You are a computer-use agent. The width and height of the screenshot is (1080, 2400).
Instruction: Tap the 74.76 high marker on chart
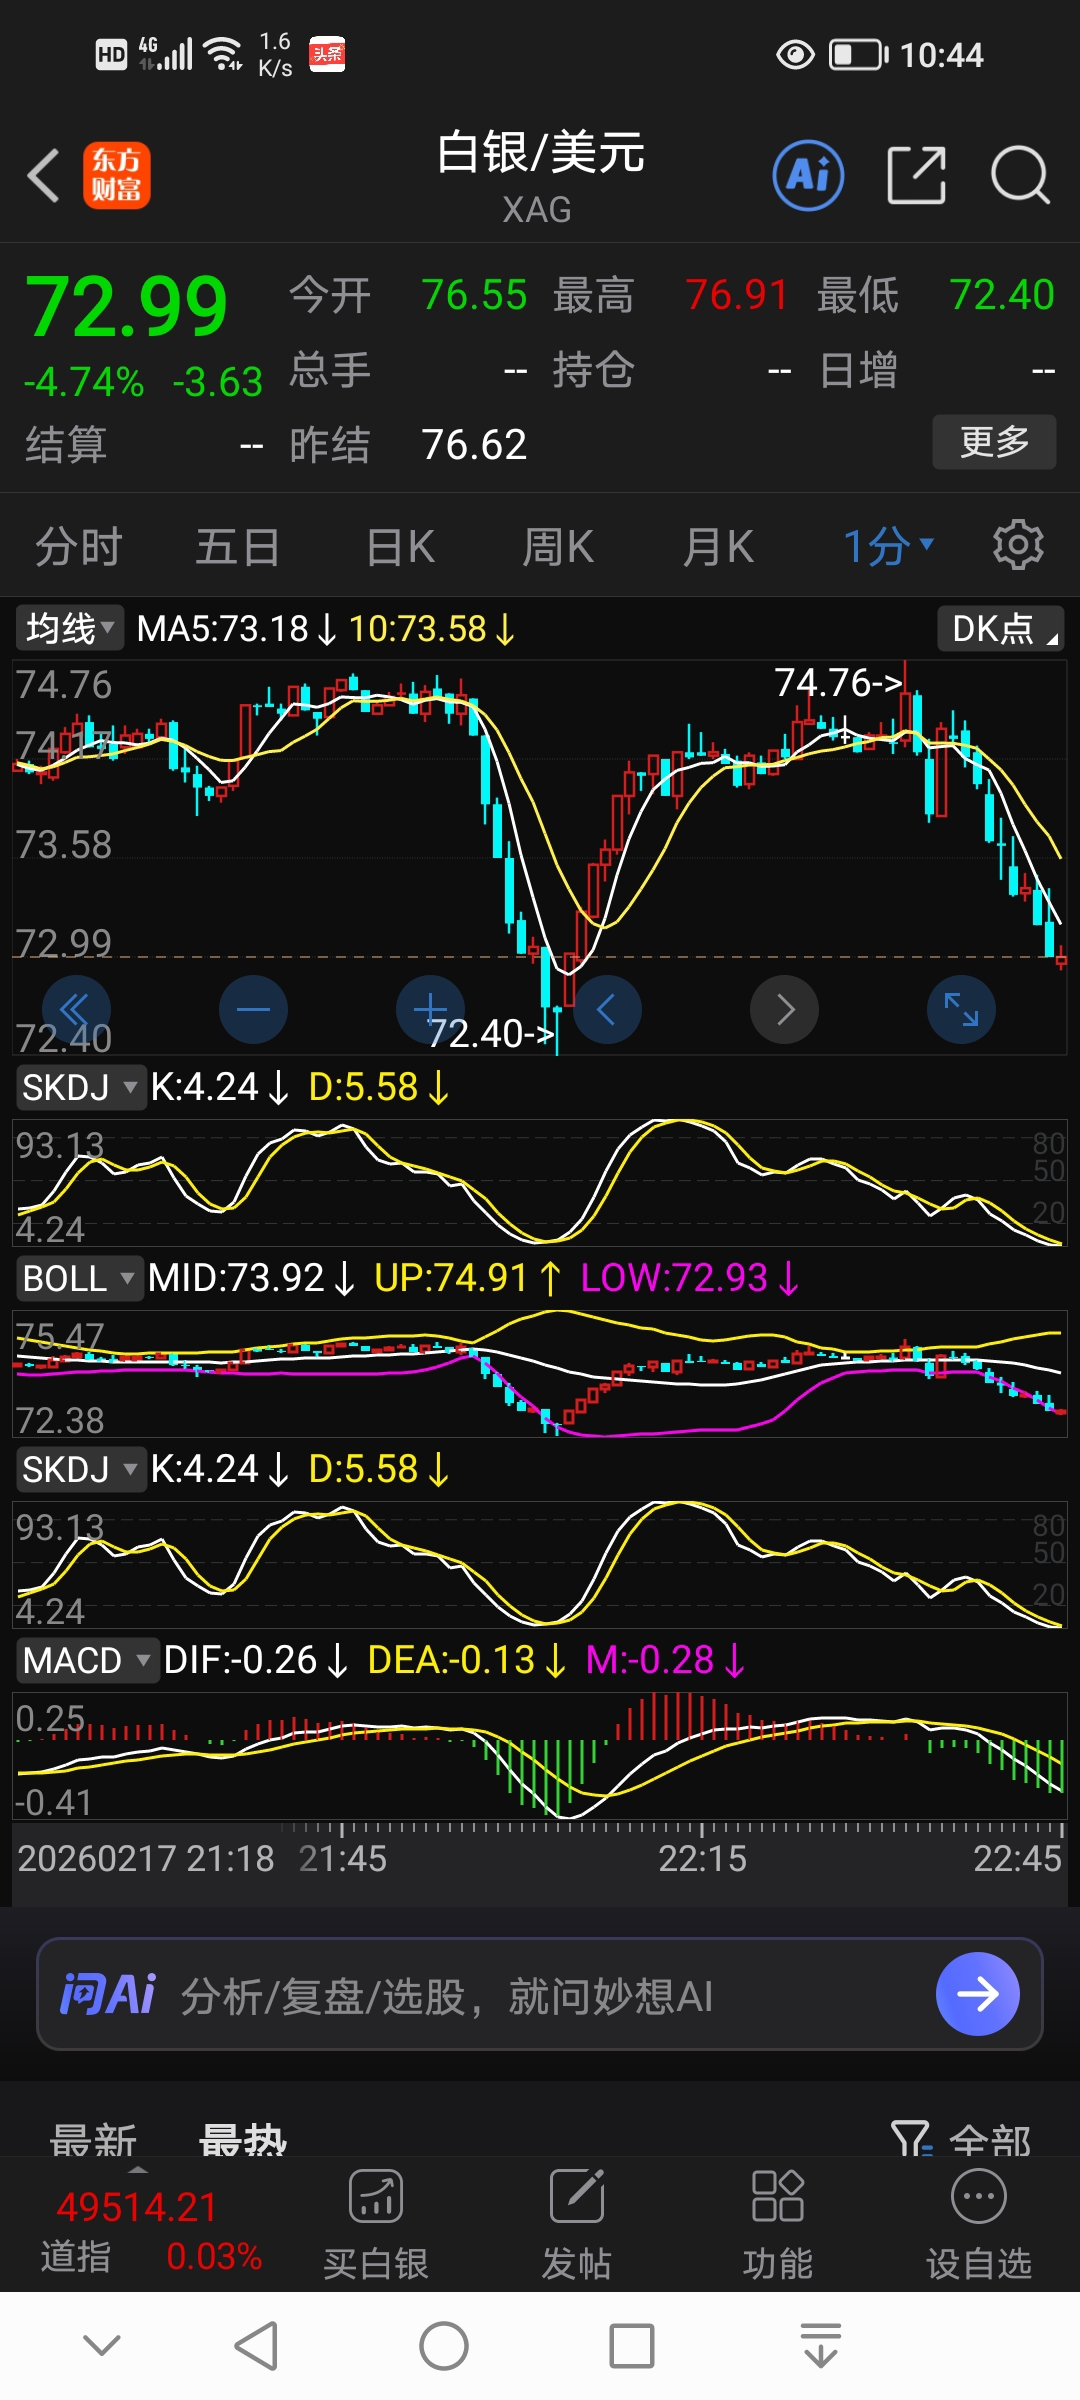tap(838, 683)
